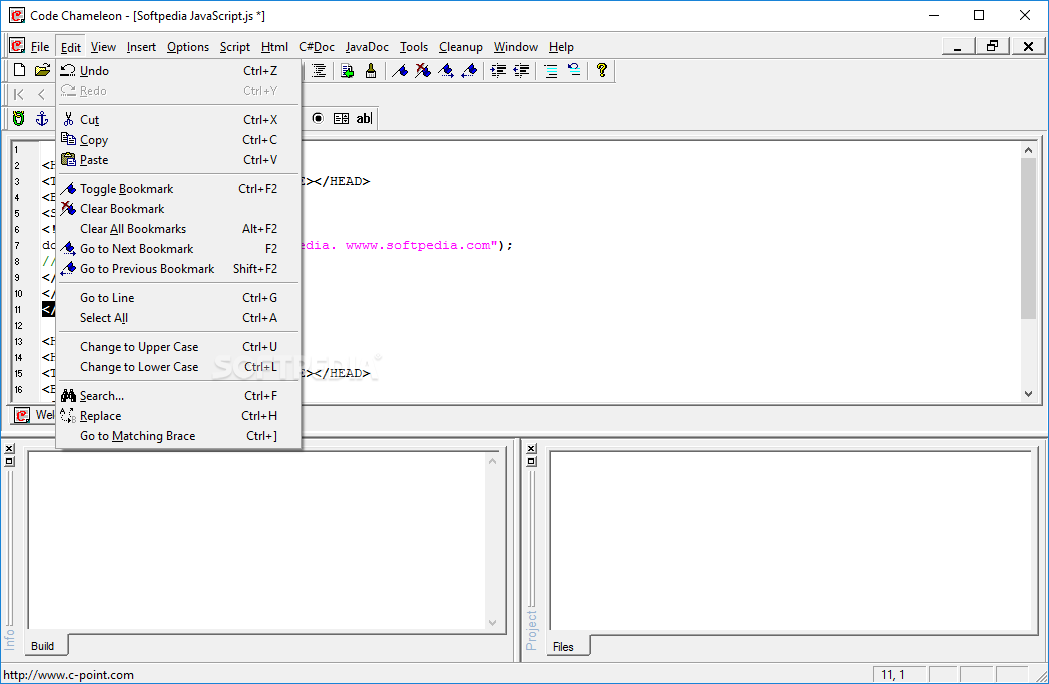Click Go to Previous Bookmark toolbar icon
1049x684 pixels.
[469, 70]
